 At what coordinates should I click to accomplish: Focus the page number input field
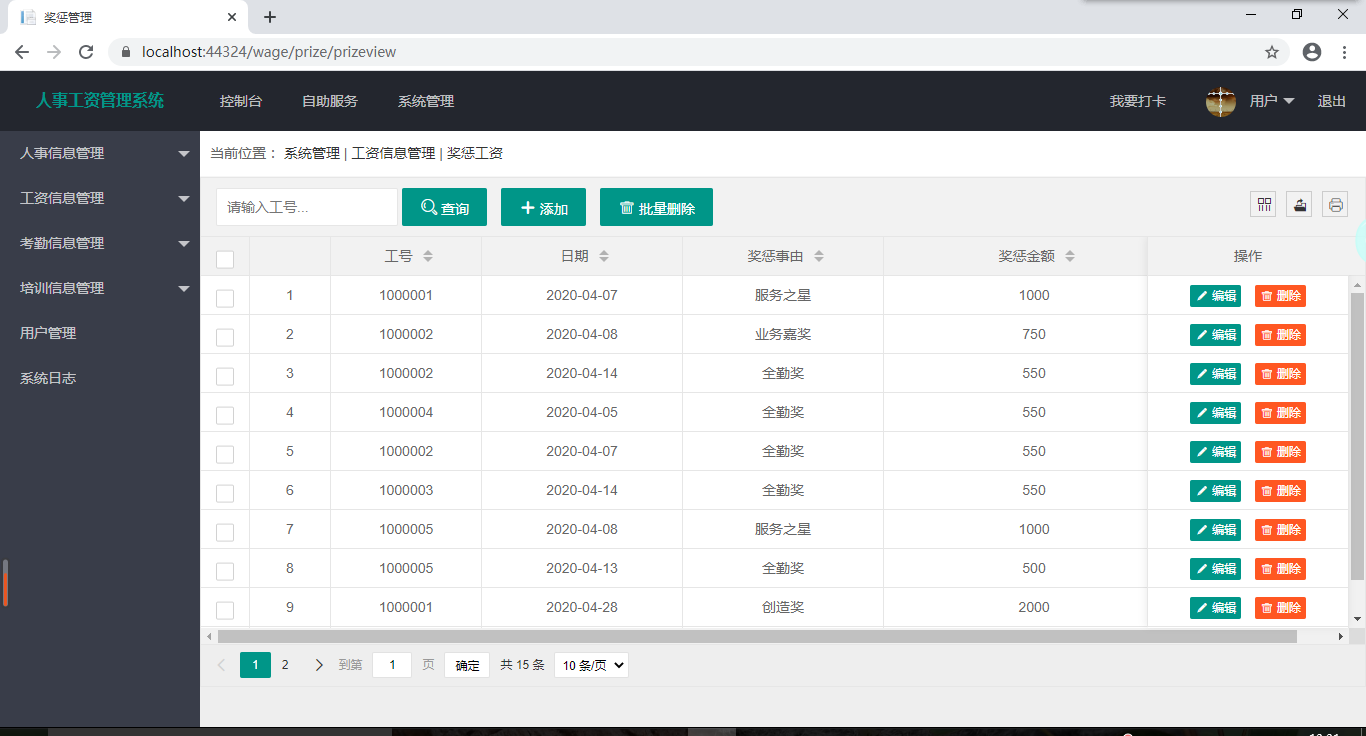click(x=392, y=665)
